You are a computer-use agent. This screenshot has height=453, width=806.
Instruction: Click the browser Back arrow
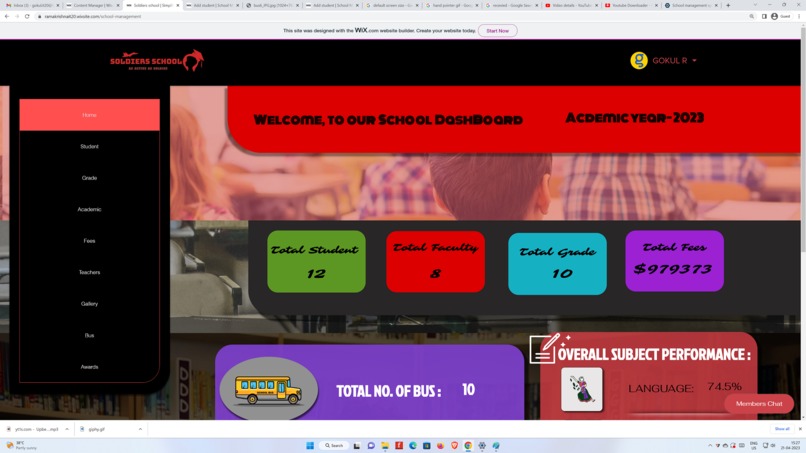pos(7,16)
